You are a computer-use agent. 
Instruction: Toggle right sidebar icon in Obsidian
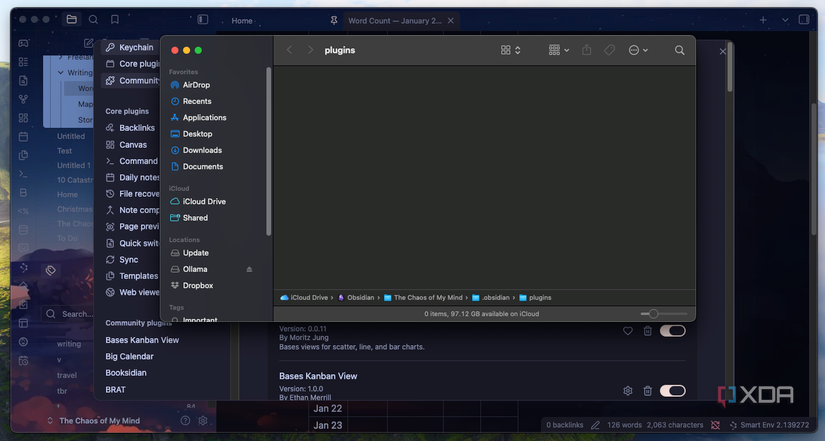(x=804, y=19)
